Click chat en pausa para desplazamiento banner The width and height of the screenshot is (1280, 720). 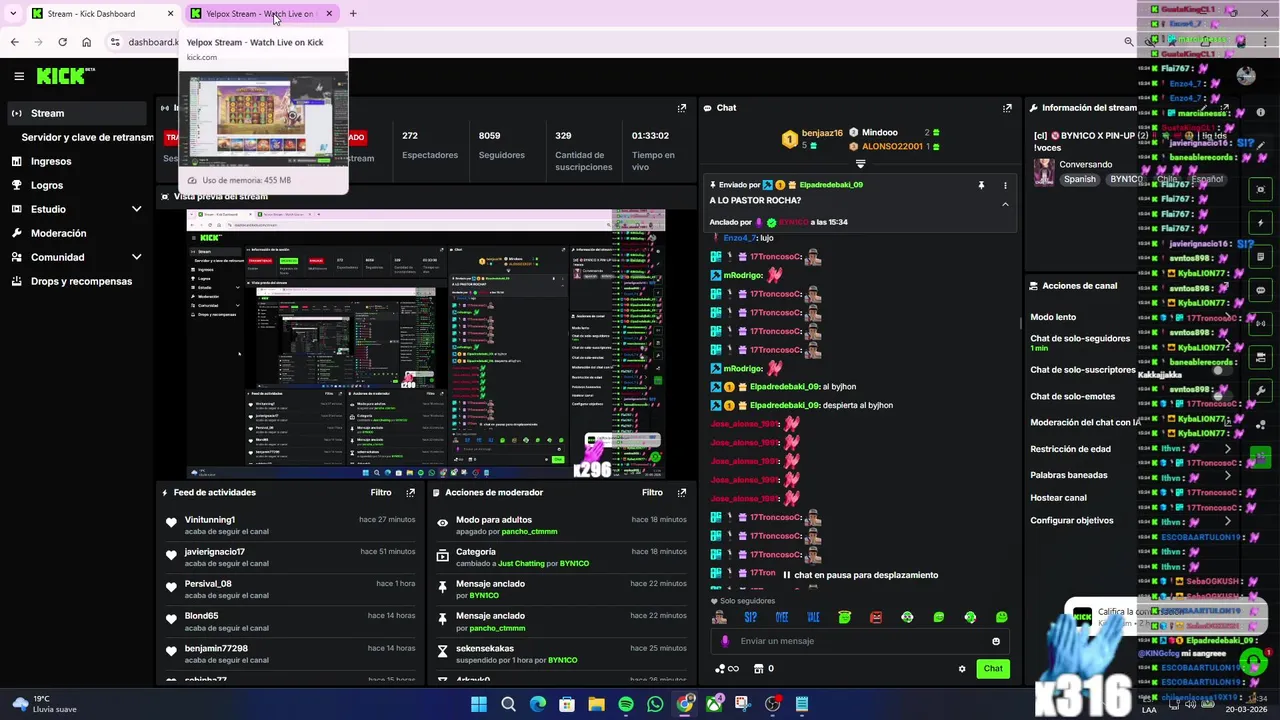[861, 575]
